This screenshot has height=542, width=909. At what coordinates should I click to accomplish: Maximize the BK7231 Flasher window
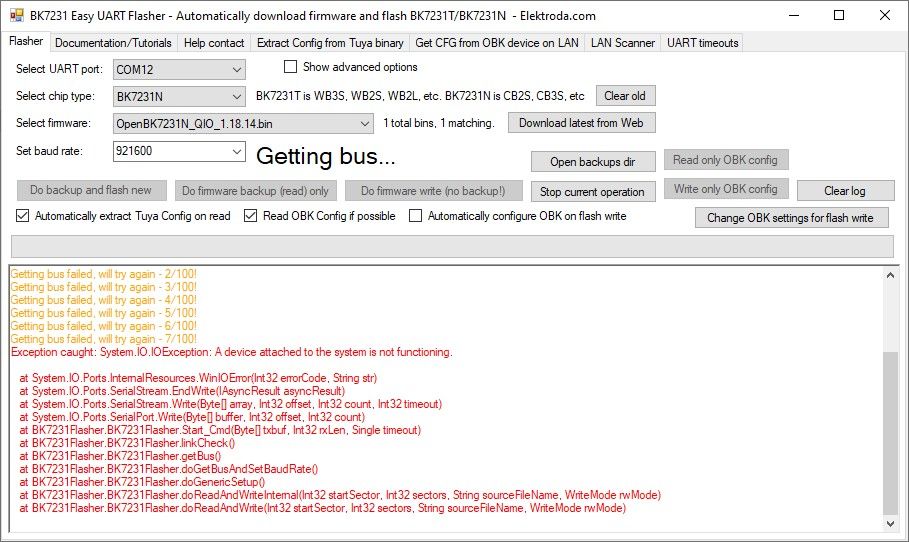click(839, 15)
